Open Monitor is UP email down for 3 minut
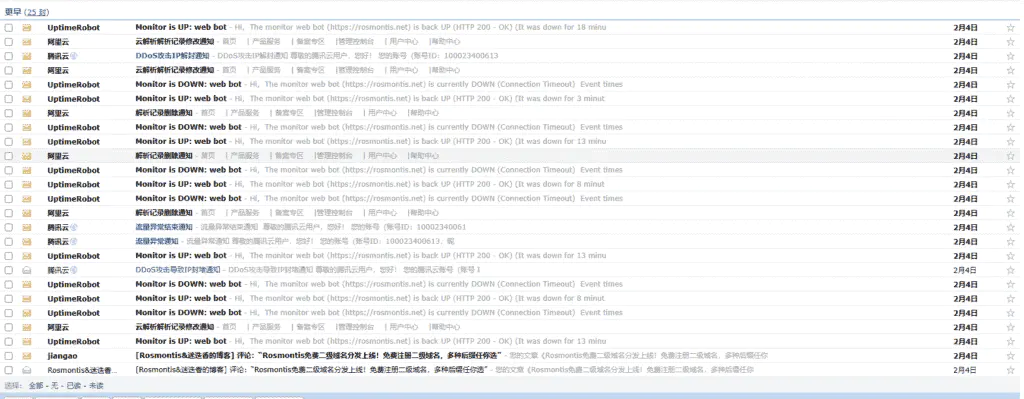Screen dimensions: 1024x399 coord(181,99)
